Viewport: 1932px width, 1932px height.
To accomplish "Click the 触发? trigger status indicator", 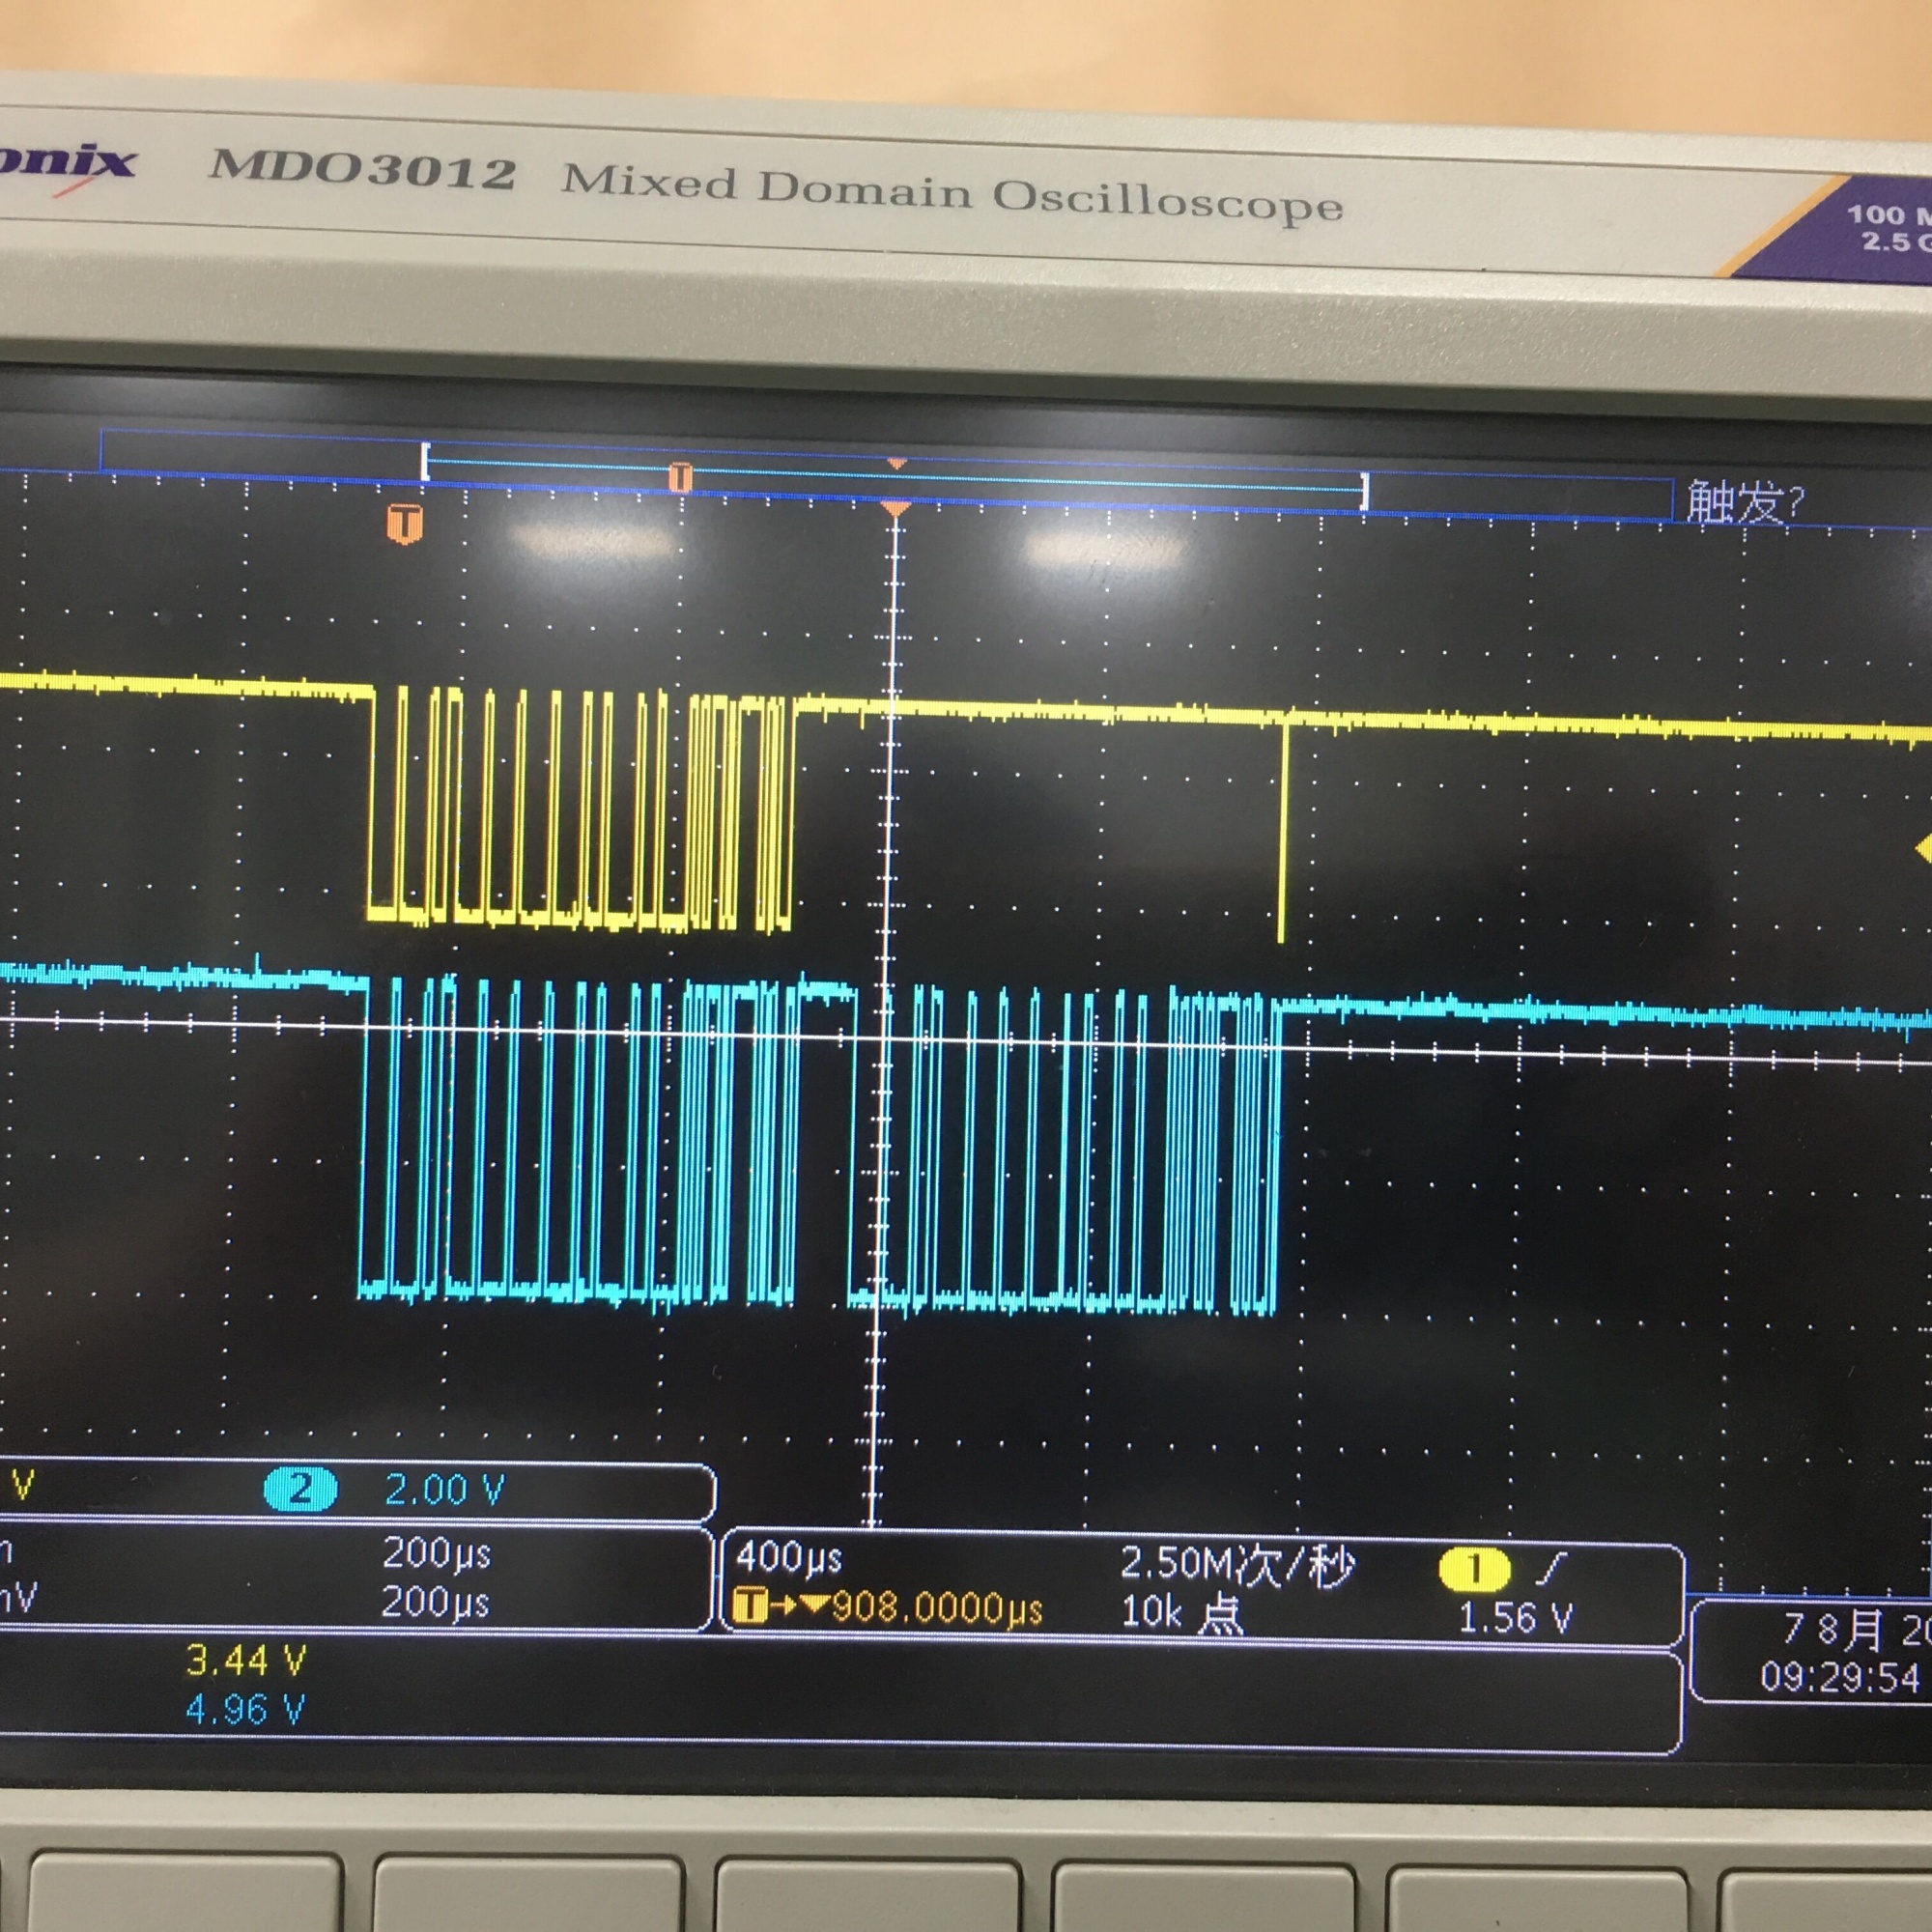I will (x=1745, y=501).
